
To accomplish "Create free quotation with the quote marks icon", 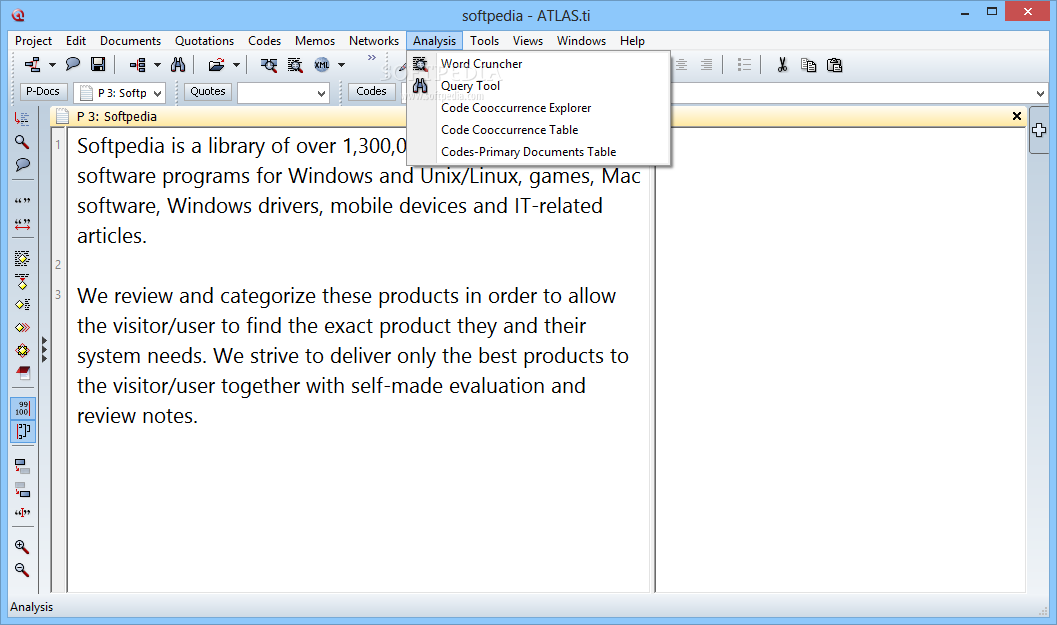I will click(x=22, y=201).
